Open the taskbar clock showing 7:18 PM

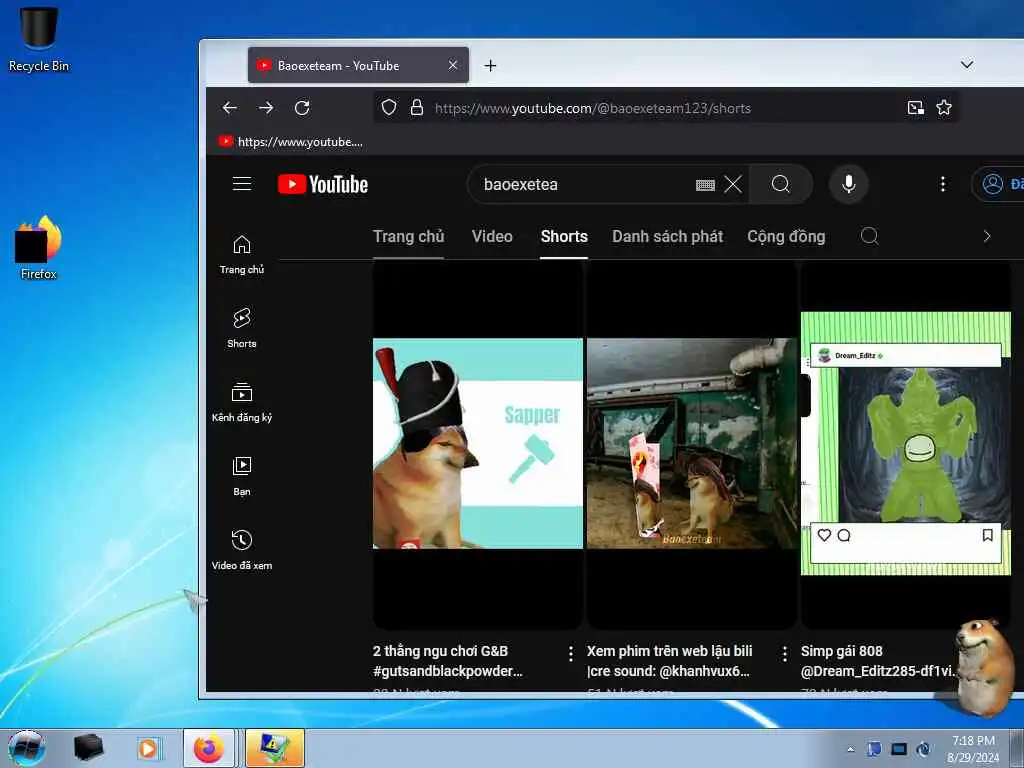[x=973, y=749]
